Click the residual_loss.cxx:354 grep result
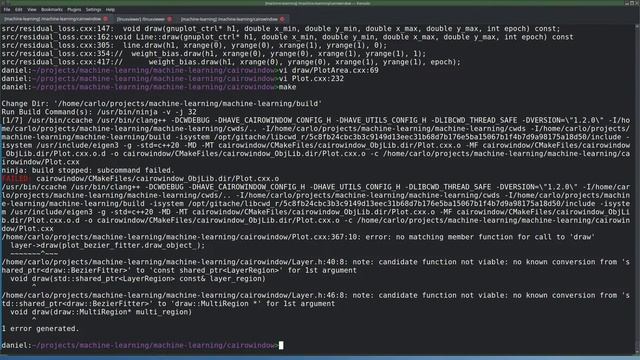The width and height of the screenshot is (640, 360). coord(213,53)
